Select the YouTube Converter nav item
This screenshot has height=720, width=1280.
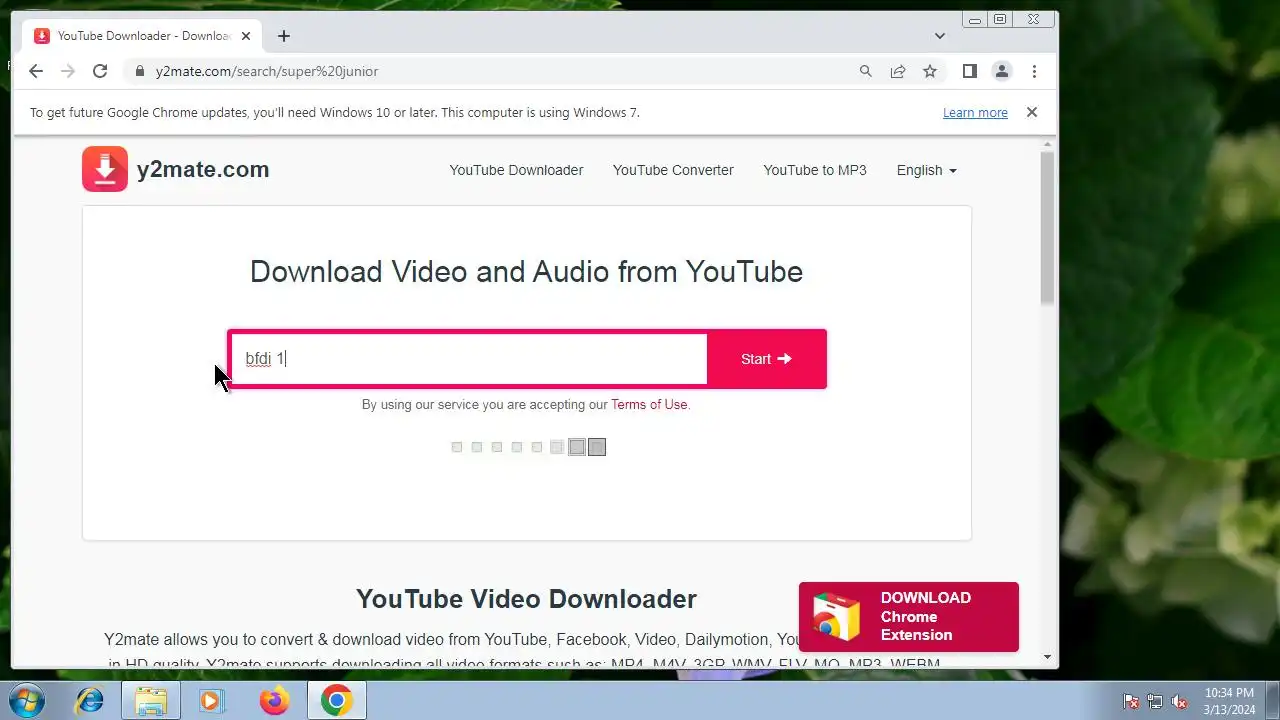click(673, 170)
